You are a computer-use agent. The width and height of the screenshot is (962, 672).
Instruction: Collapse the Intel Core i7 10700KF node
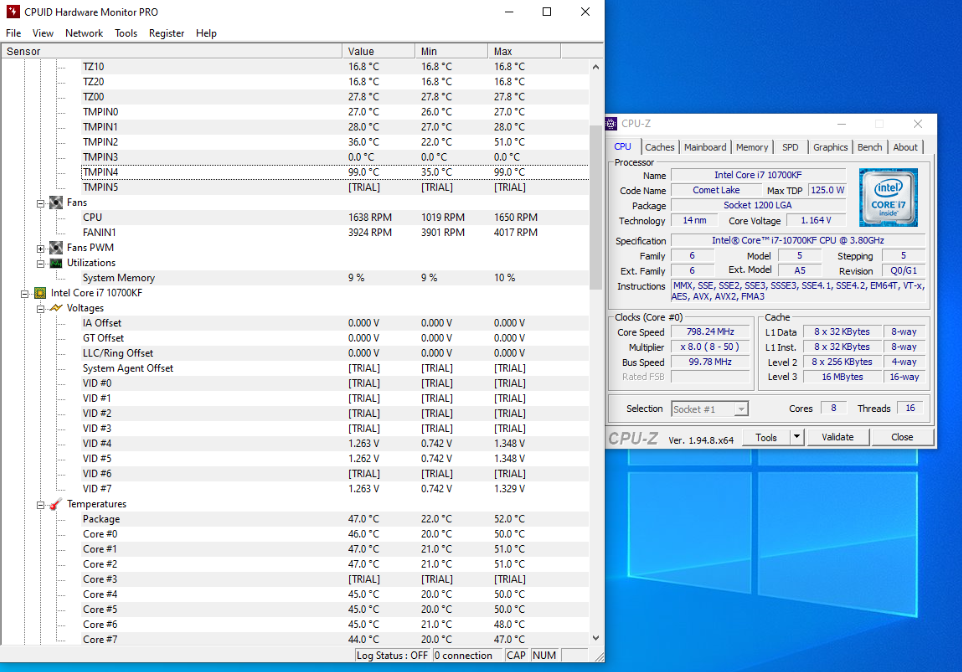coord(25,294)
